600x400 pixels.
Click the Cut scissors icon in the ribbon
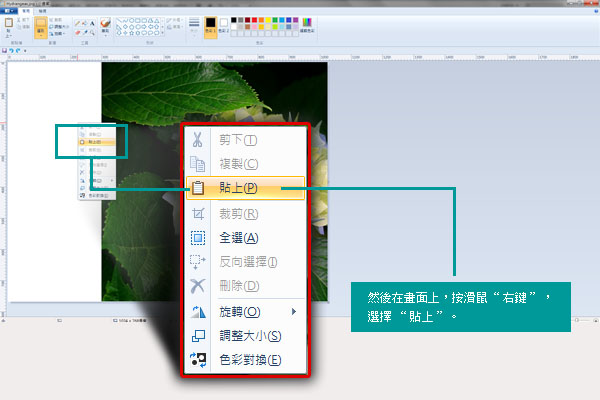pyautogui.click(x=18, y=20)
